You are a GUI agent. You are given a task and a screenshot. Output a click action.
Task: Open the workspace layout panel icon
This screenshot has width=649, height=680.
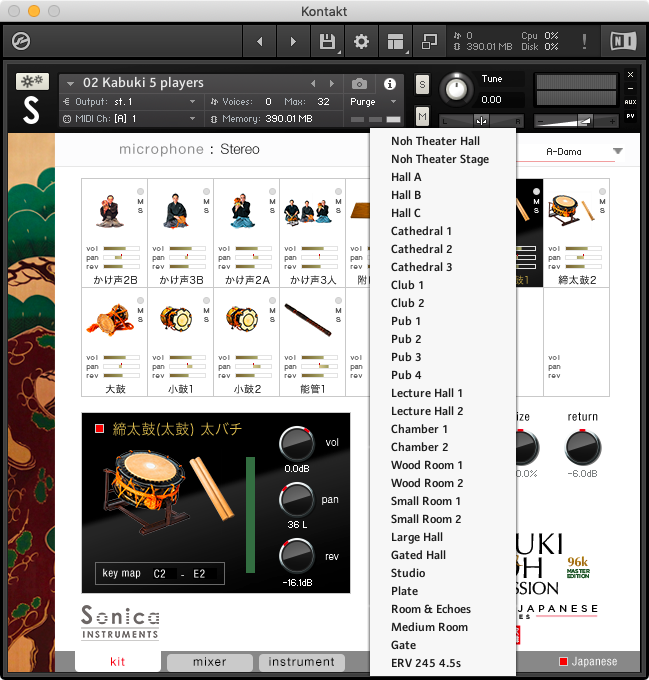click(x=395, y=42)
